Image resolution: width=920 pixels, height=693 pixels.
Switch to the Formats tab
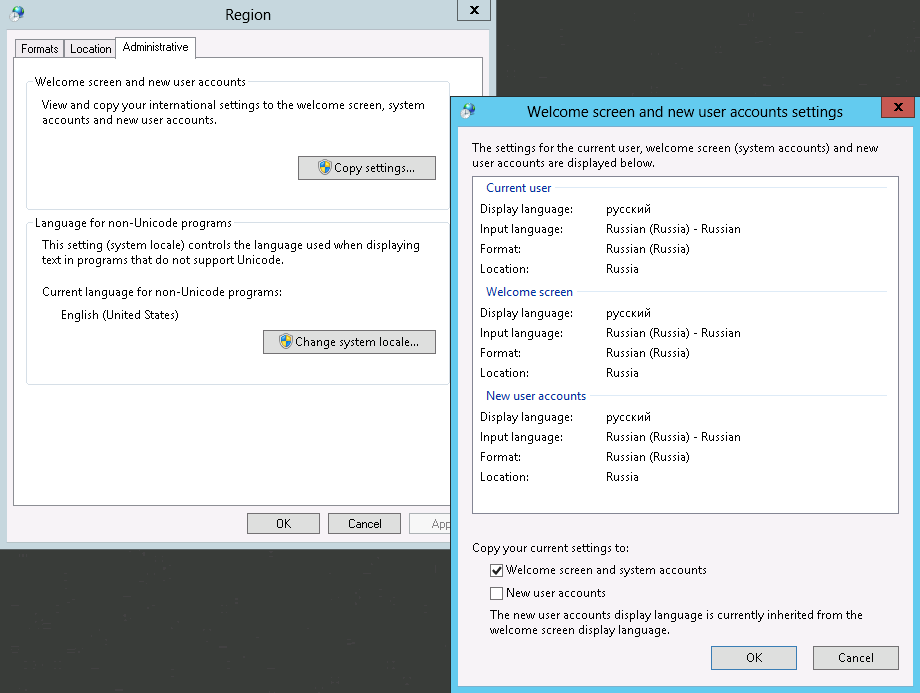pyautogui.click(x=40, y=49)
